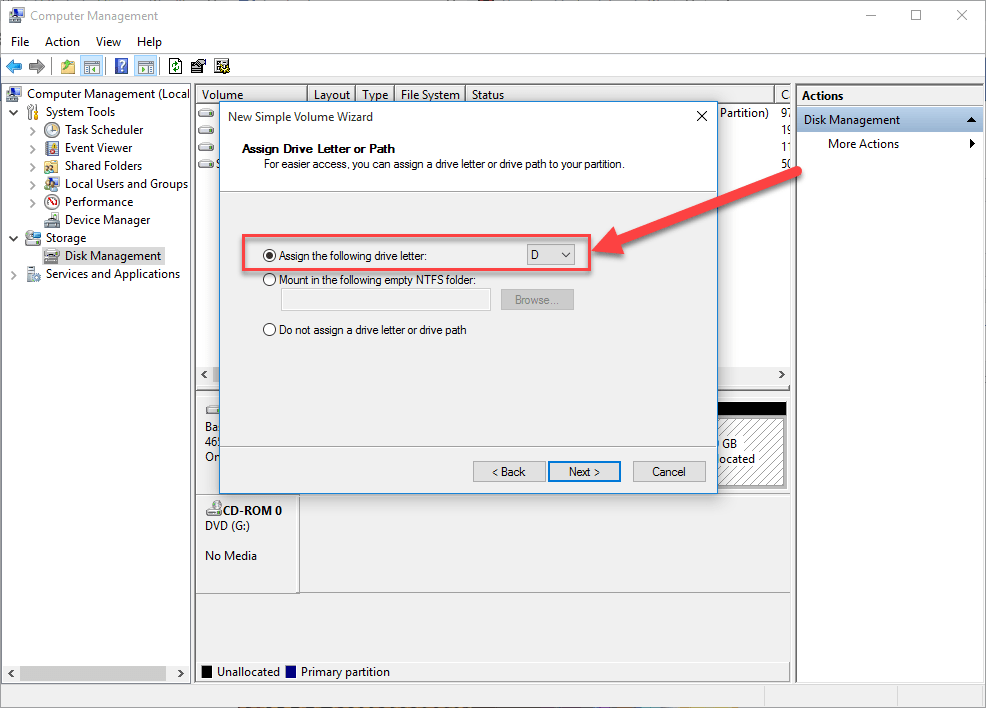The height and width of the screenshot is (708, 986).
Task: Expand Services and Applications node
Action: pyautogui.click(x=14, y=274)
